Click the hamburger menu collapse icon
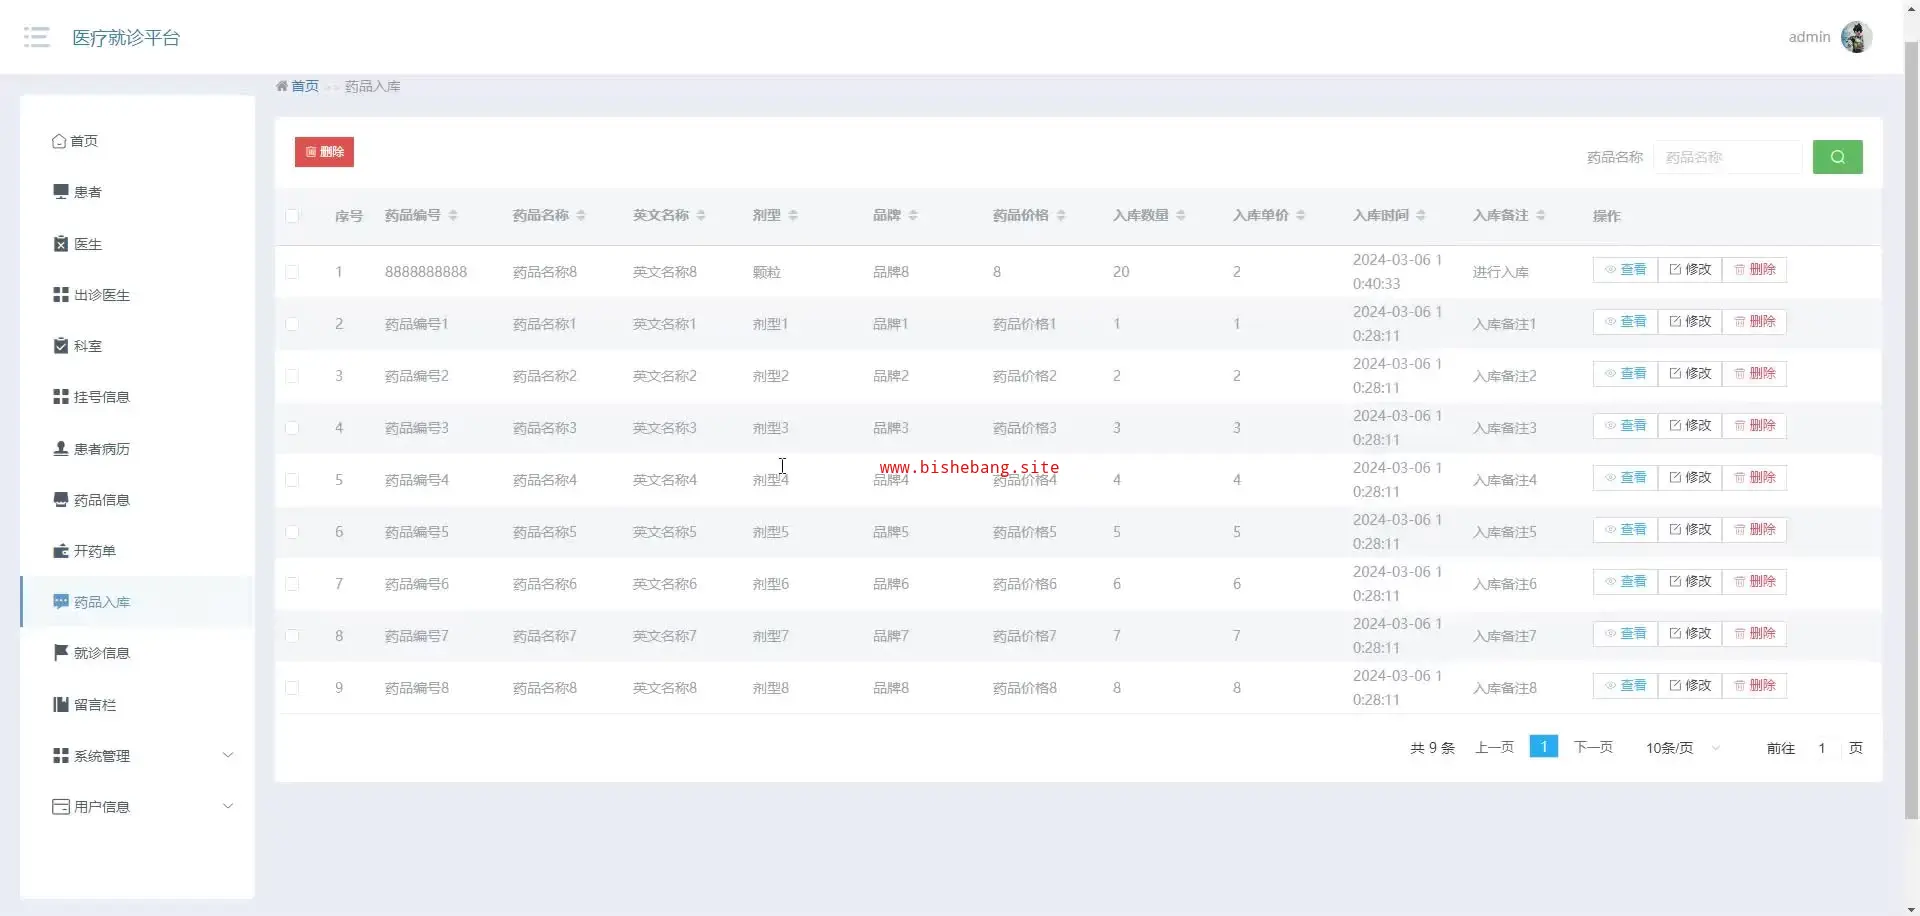This screenshot has width=1920, height=916. [x=37, y=38]
